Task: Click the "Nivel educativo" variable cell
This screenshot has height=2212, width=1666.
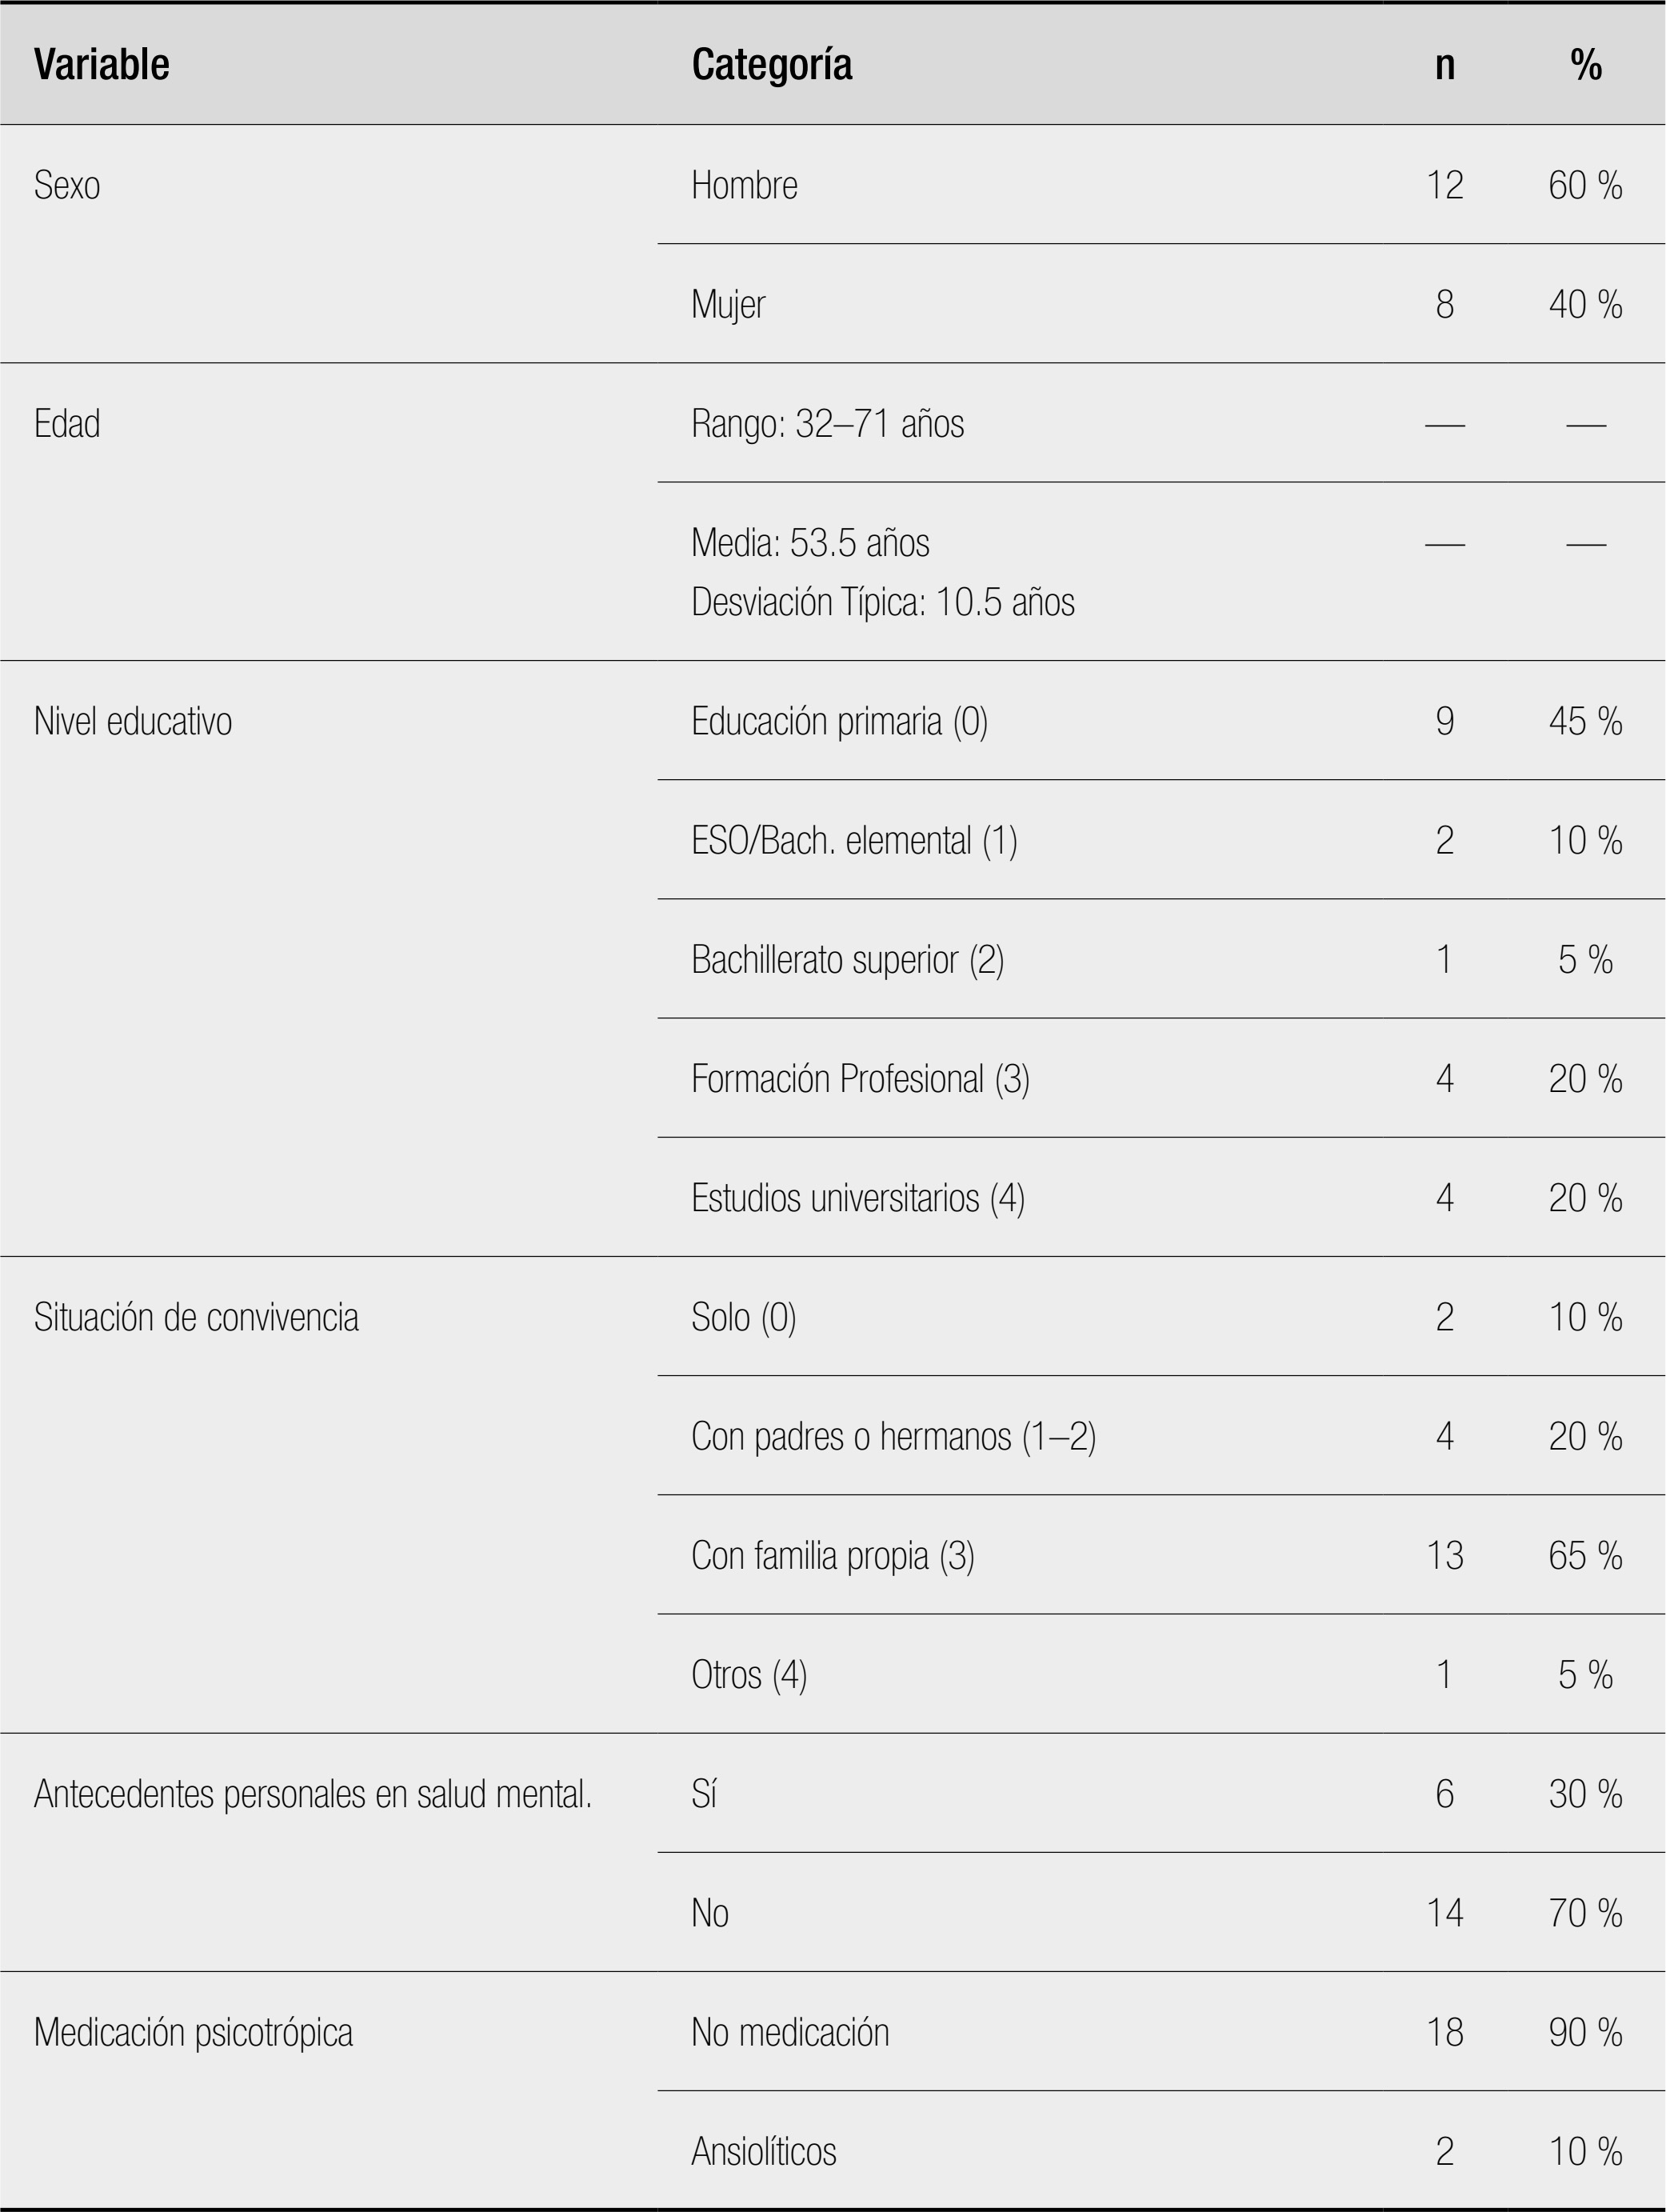Action: 133,721
